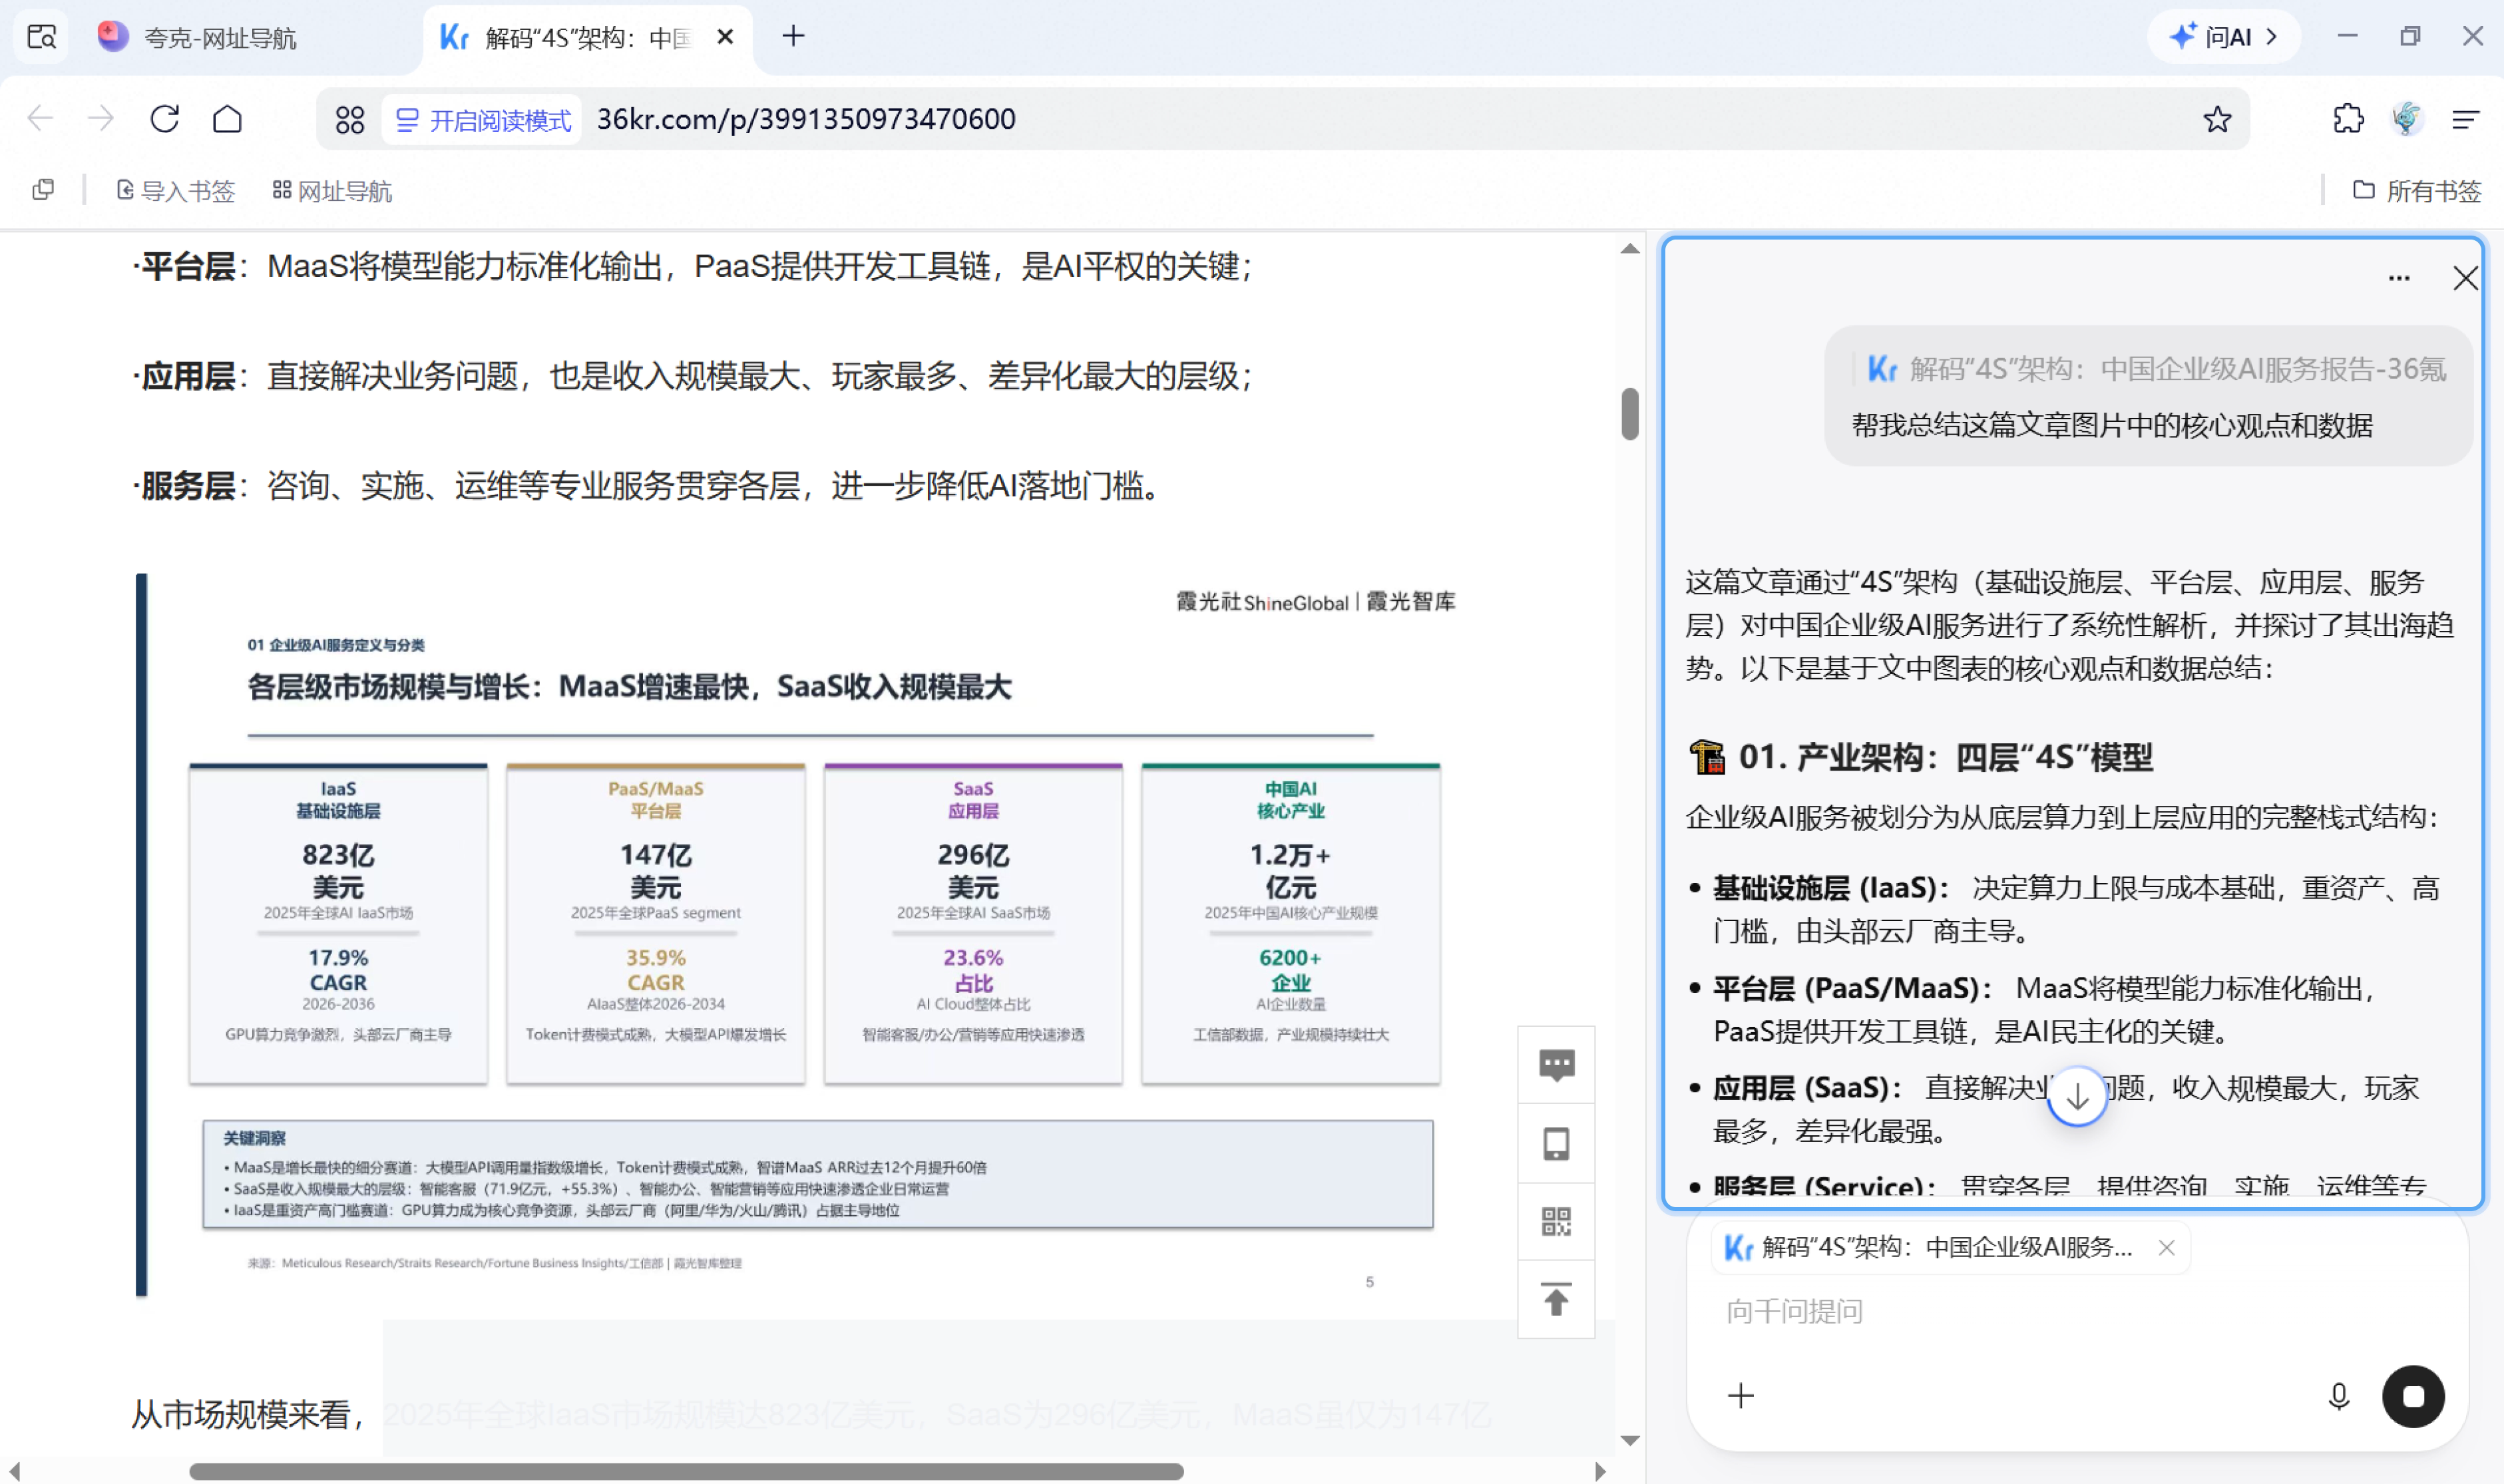The width and height of the screenshot is (2504, 1484).
Task: Open the tab search icon at top left
Action: click(41, 37)
